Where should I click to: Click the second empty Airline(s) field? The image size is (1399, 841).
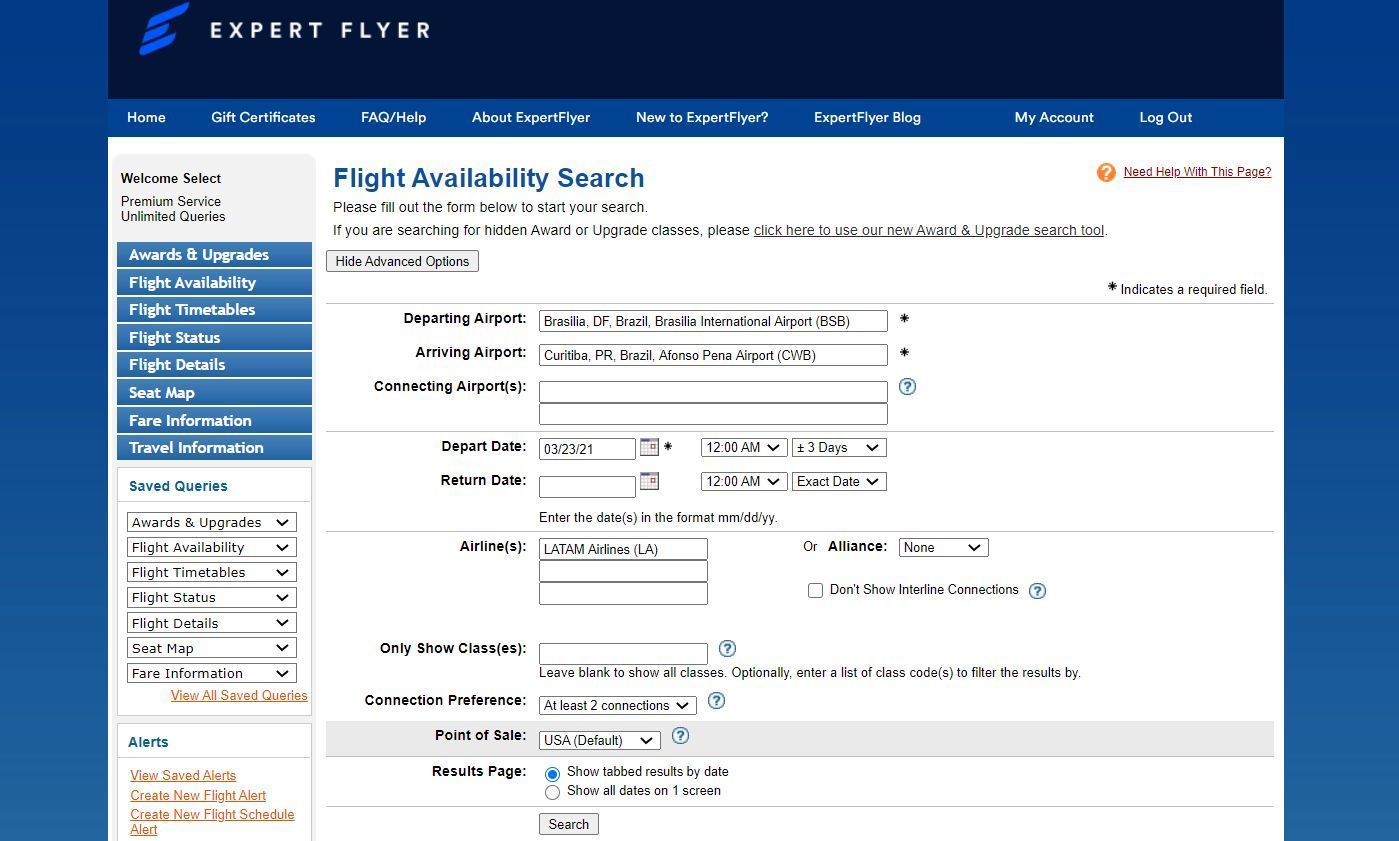[623, 571]
